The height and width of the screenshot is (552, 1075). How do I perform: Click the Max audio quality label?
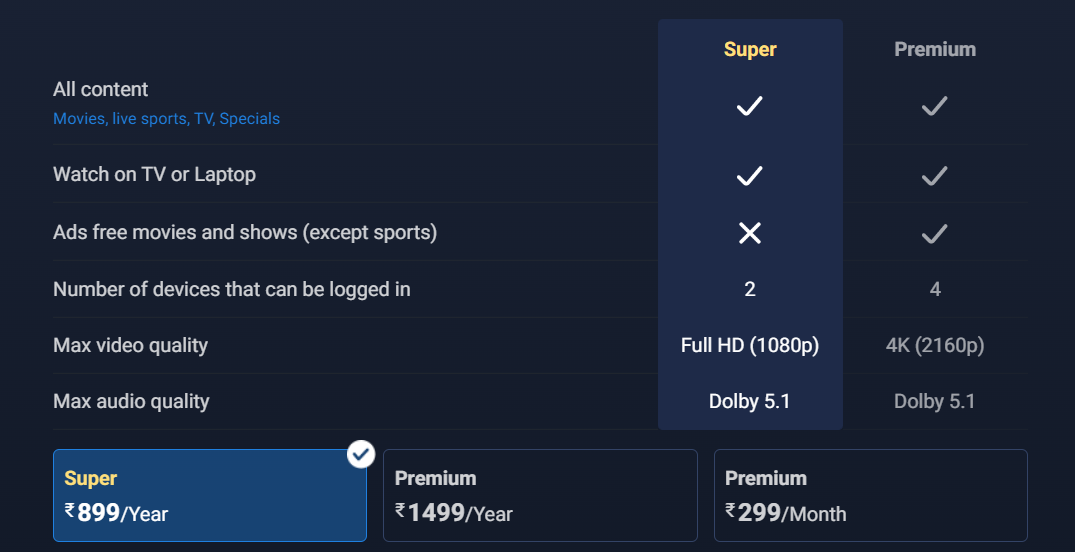coord(131,401)
